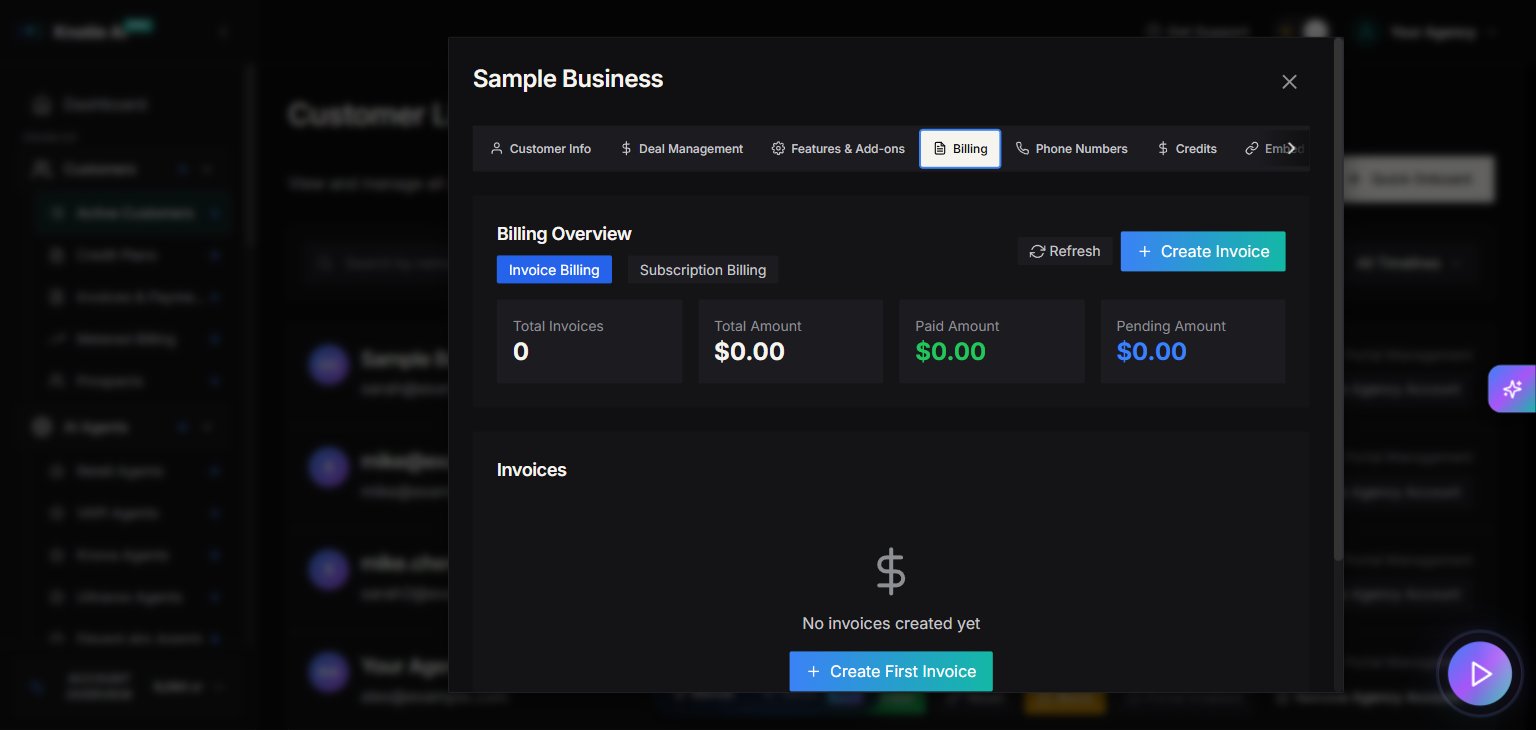
Task: Click the Billing Overview heading
Action: [564, 234]
